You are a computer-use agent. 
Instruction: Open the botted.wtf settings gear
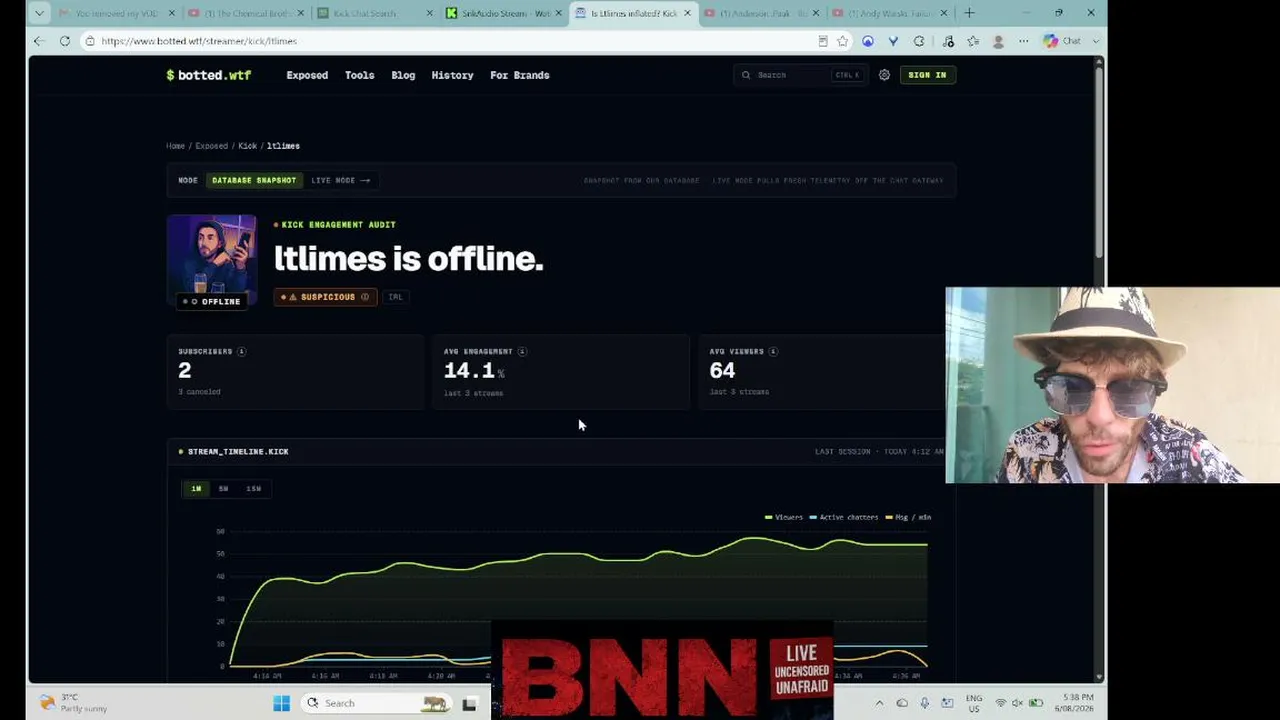pyautogui.click(x=884, y=75)
